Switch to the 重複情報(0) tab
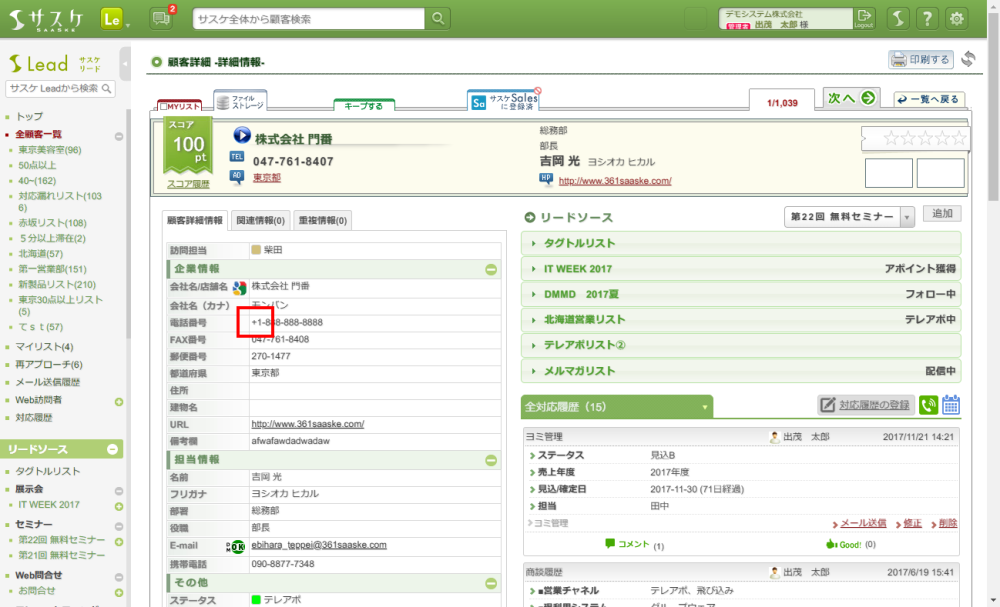Image resolution: width=1000 pixels, height=607 pixels. coord(323,221)
